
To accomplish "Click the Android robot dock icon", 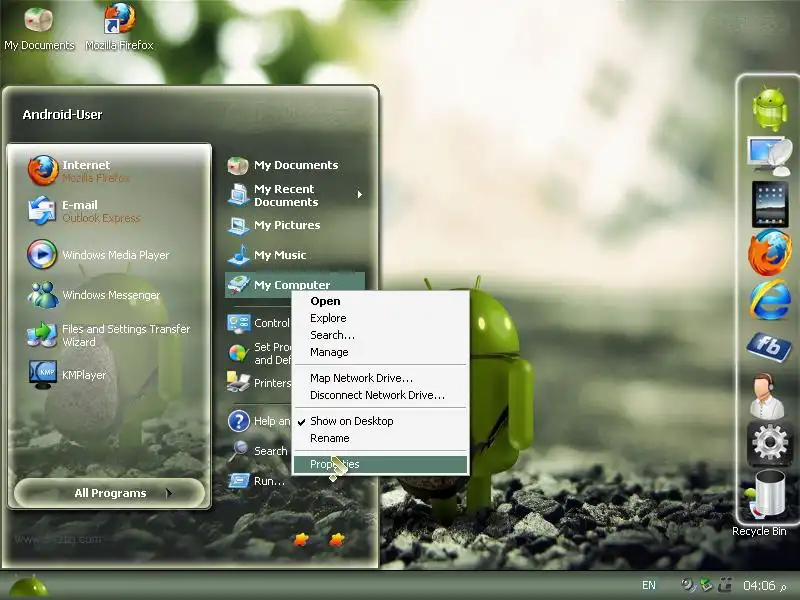I will click(770, 109).
